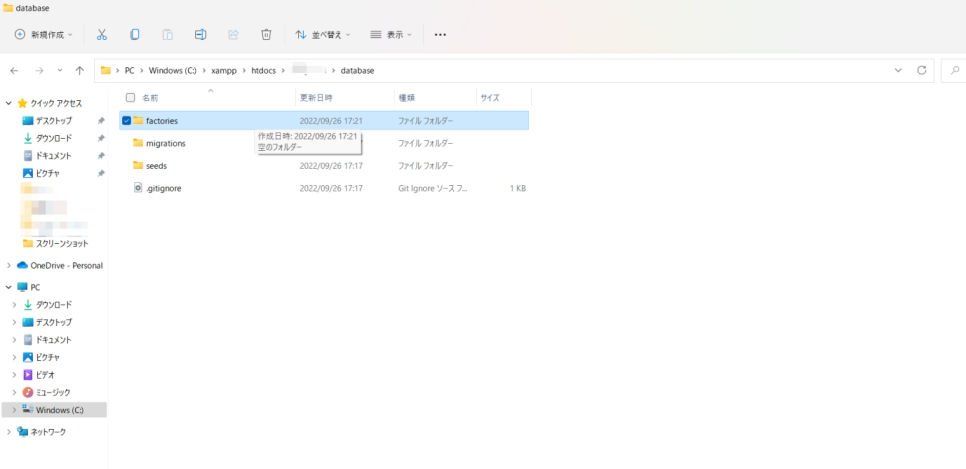Click htdocs in the address path

265,71
